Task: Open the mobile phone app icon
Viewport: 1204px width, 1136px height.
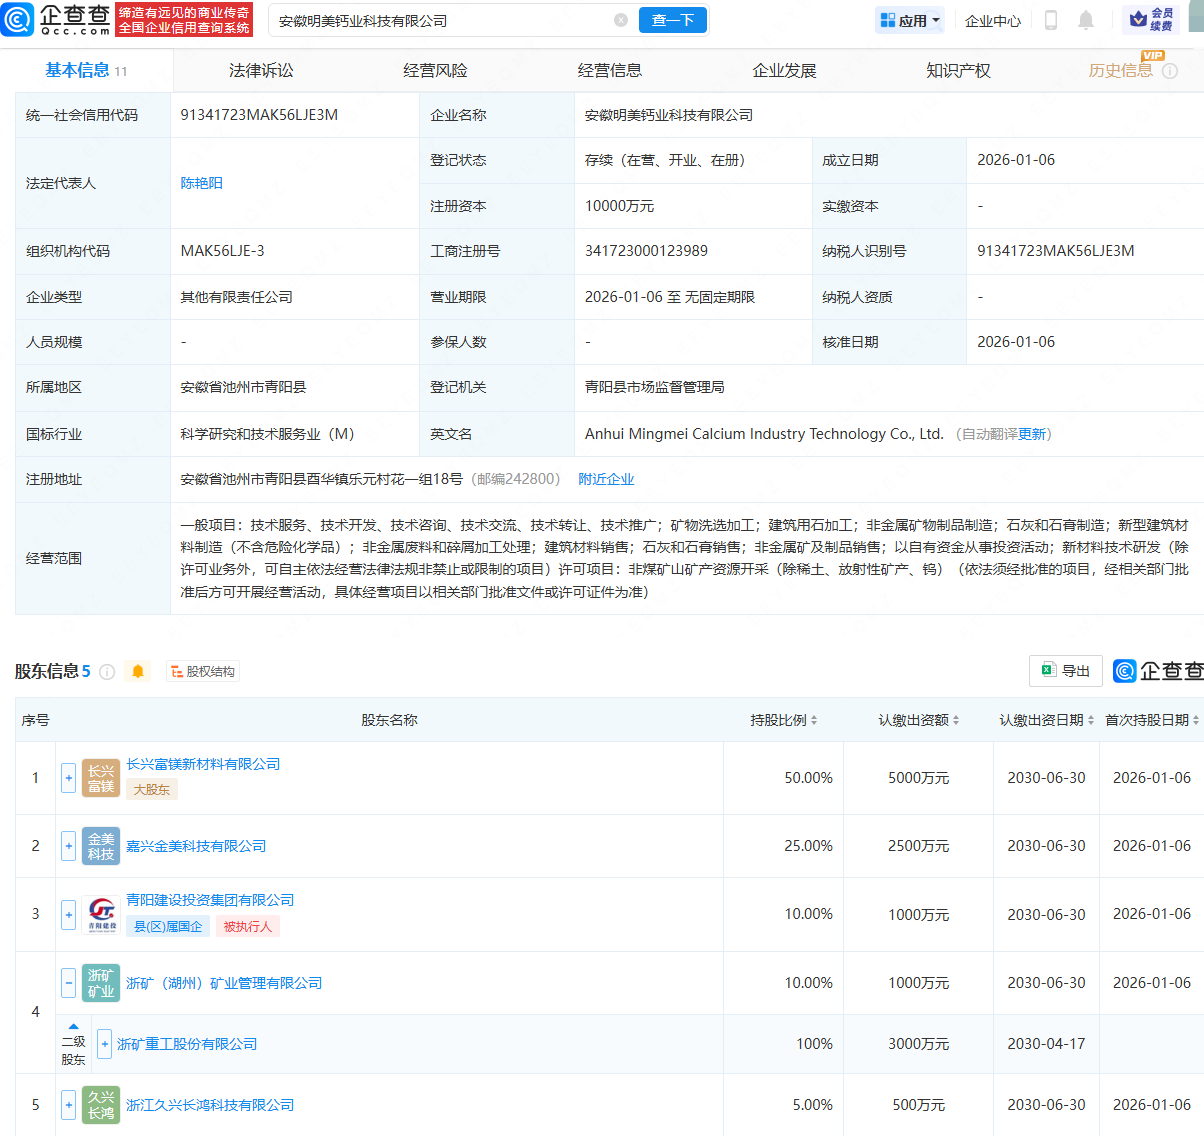Action: tap(1051, 20)
